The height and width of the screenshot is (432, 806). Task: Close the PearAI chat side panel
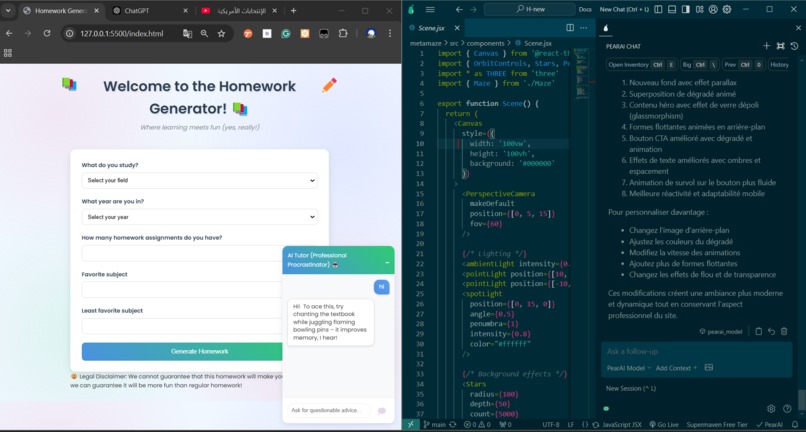pyautogui.click(x=798, y=28)
